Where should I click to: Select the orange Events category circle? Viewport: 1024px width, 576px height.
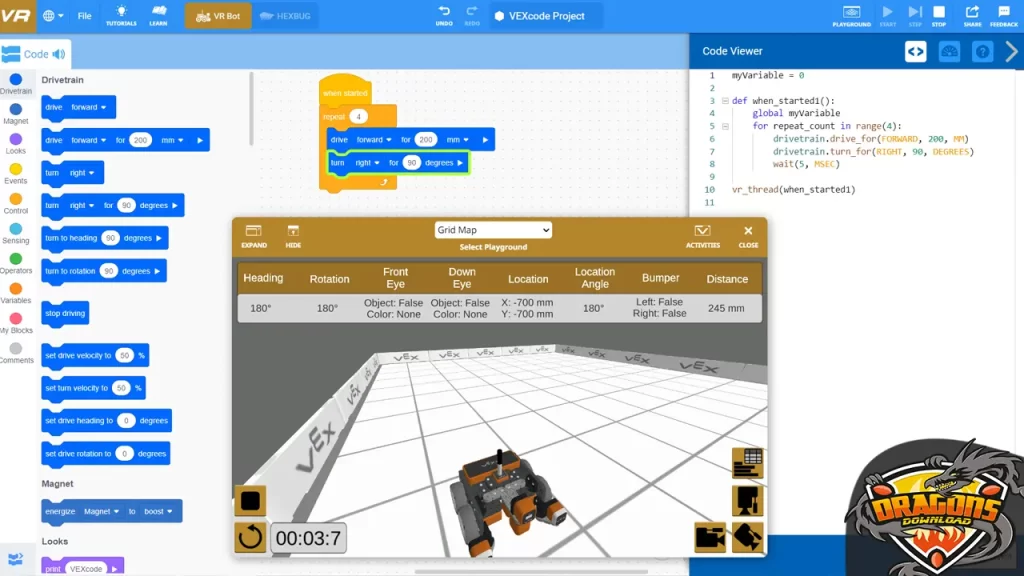point(16,170)
